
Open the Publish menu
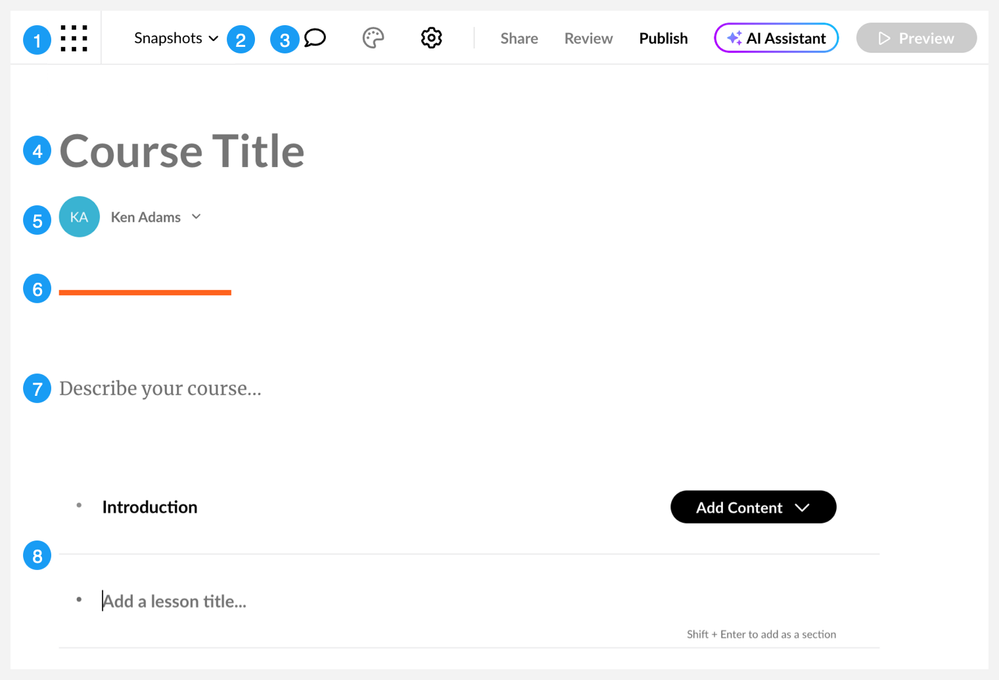pyautogui.click(x=663, y=38)
